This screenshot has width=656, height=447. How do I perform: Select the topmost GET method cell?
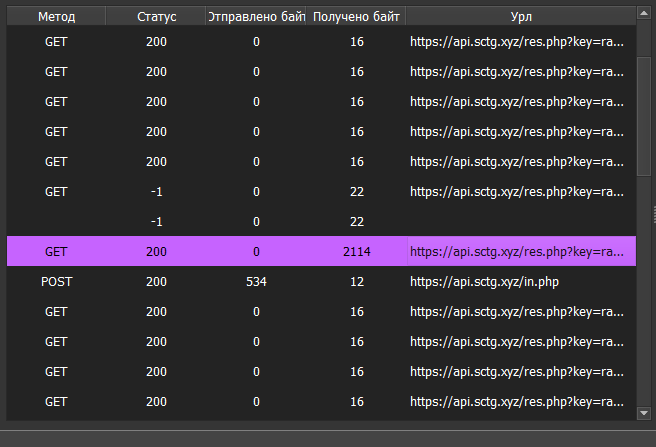click(x=56, y=42)
